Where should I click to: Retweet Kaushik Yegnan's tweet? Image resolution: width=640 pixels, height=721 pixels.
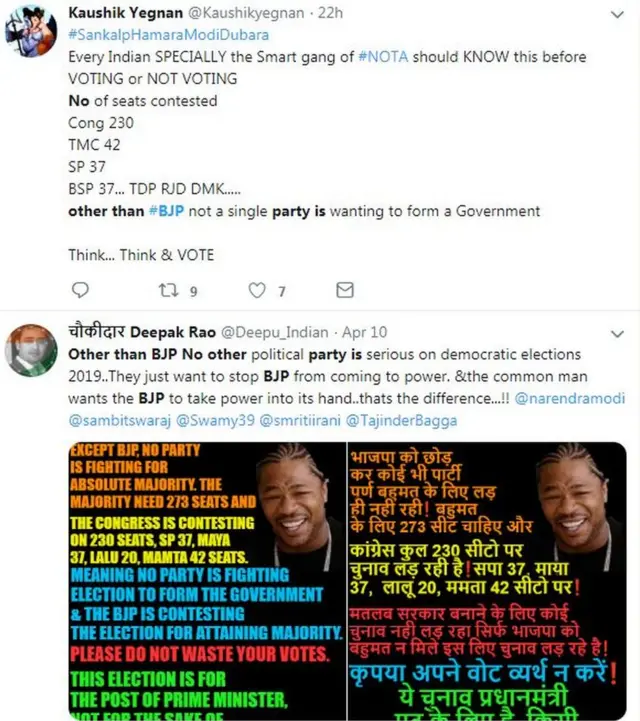(x=168, y=290)
